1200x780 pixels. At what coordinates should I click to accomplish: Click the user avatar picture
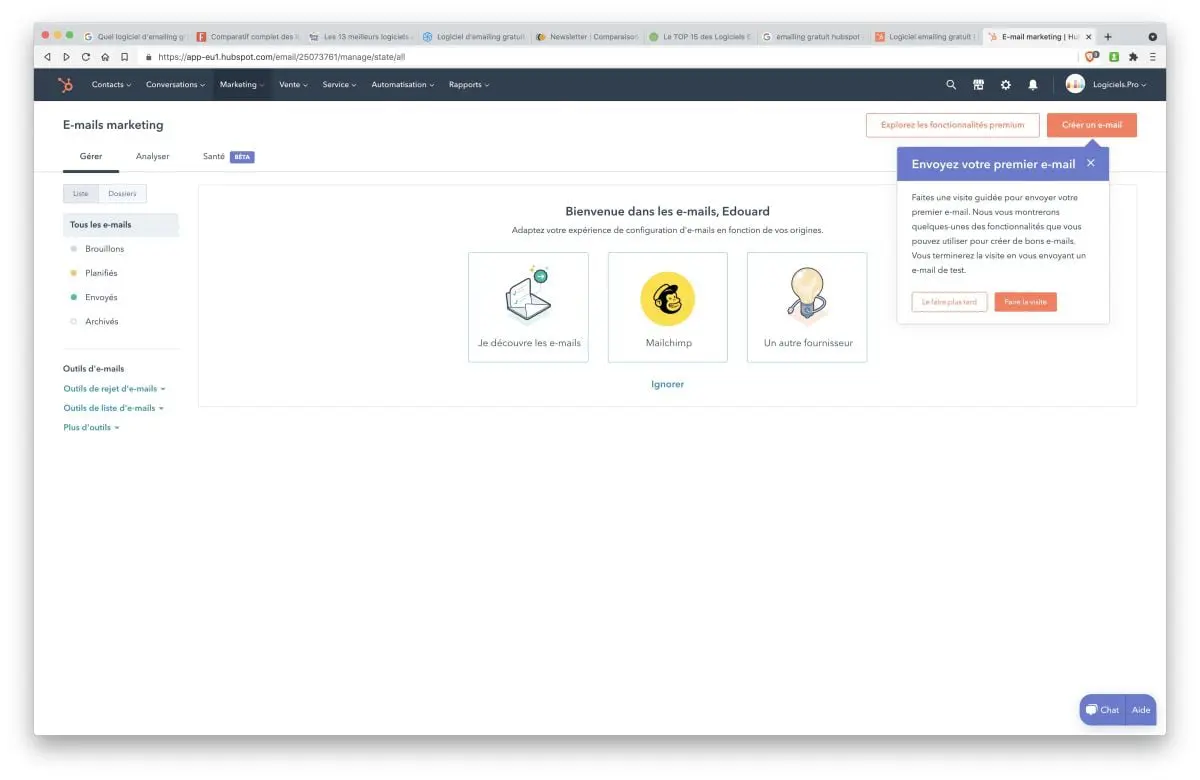point(1075,84)
